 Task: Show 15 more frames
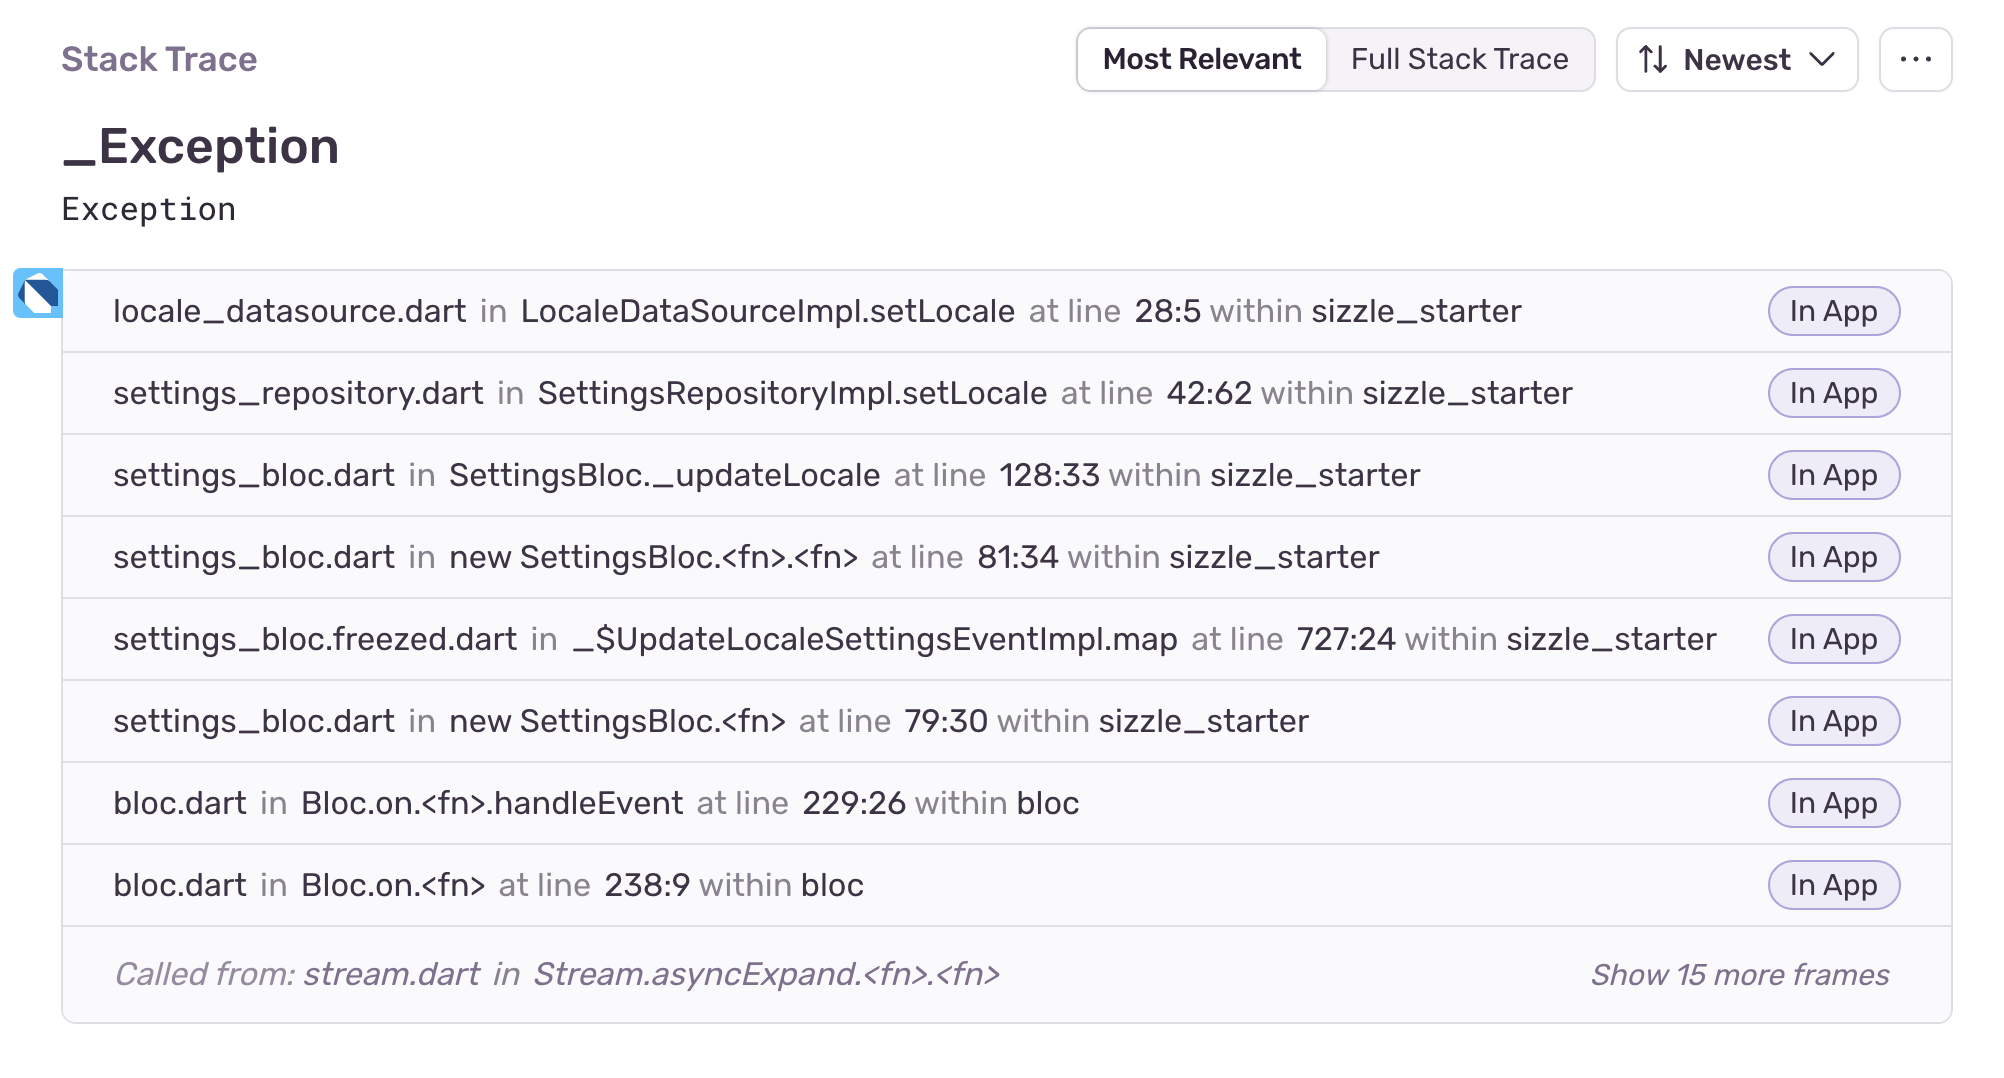point(1739,974)
